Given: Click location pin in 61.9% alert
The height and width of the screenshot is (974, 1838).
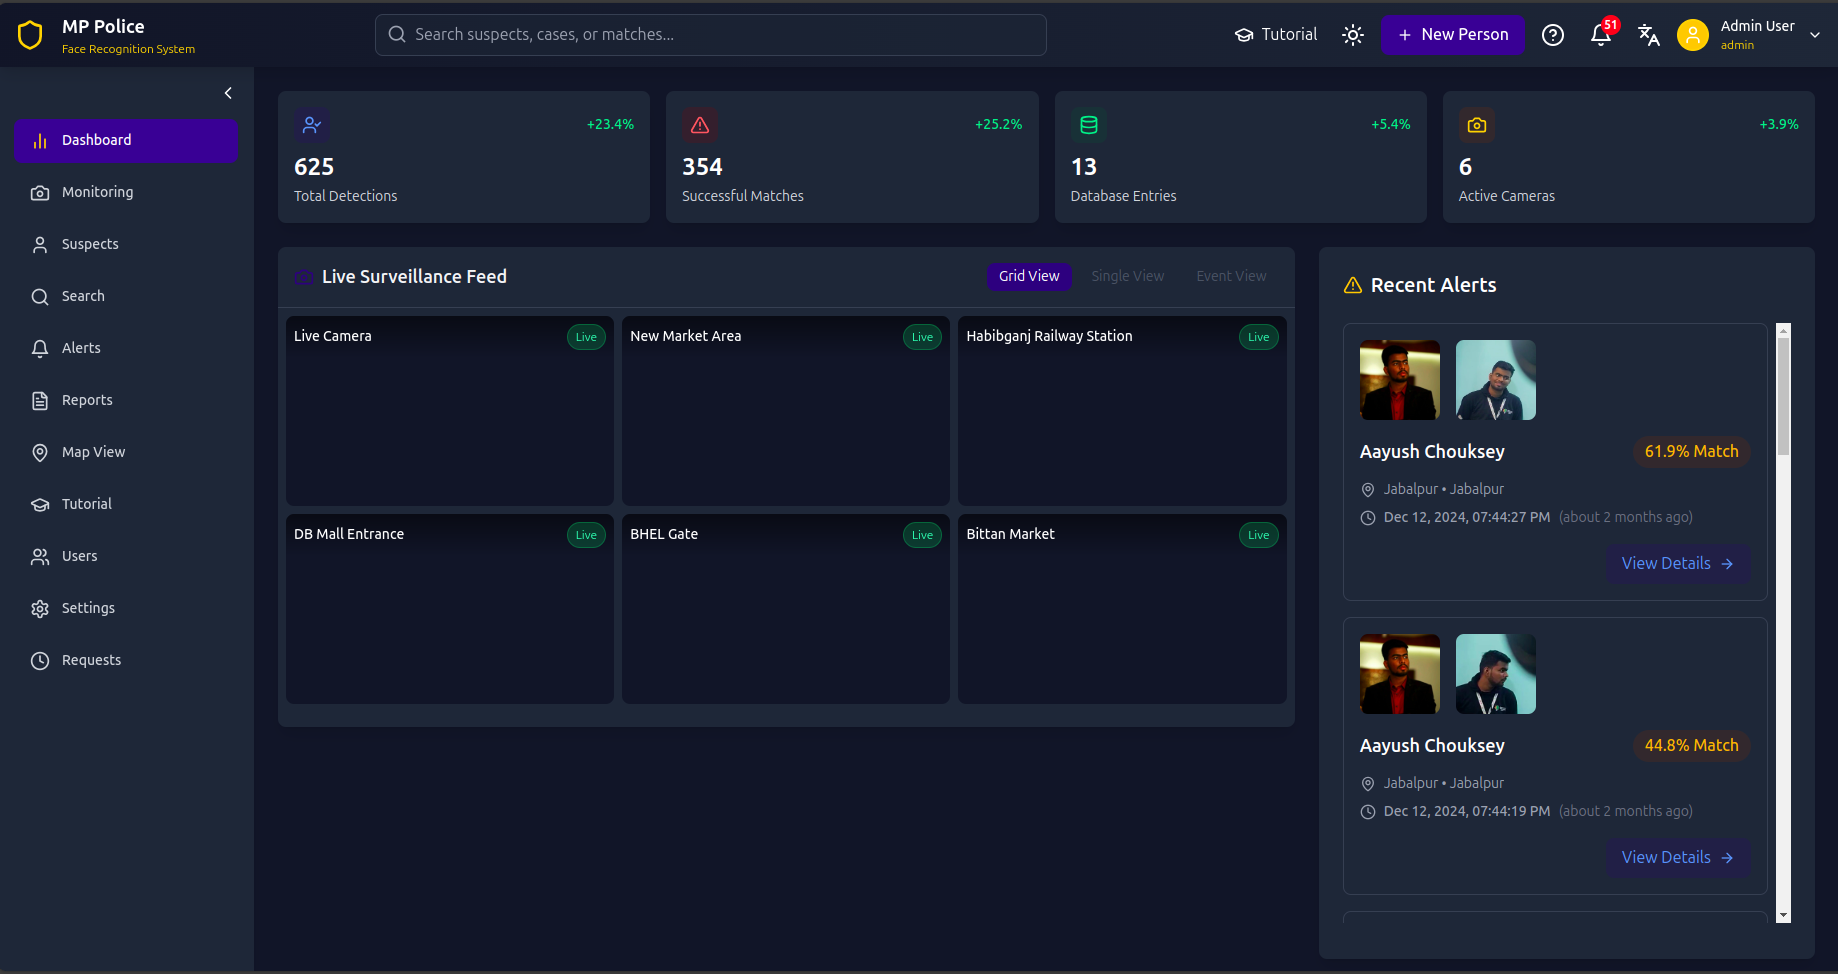Looking at the screenshot, I should (1368, 490).
